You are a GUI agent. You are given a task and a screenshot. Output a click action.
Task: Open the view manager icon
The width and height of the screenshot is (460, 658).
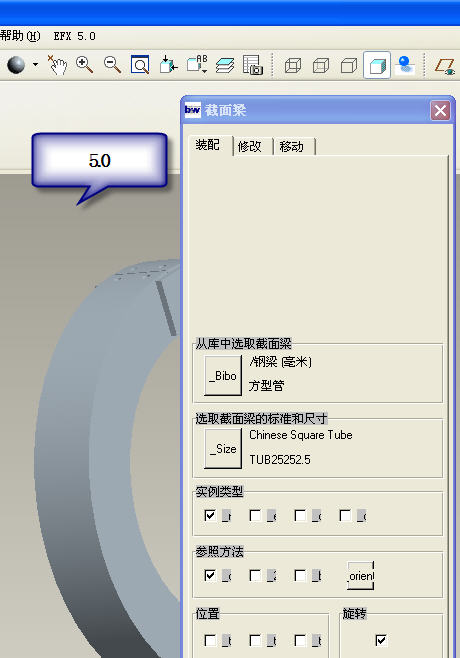coord(253,65)
